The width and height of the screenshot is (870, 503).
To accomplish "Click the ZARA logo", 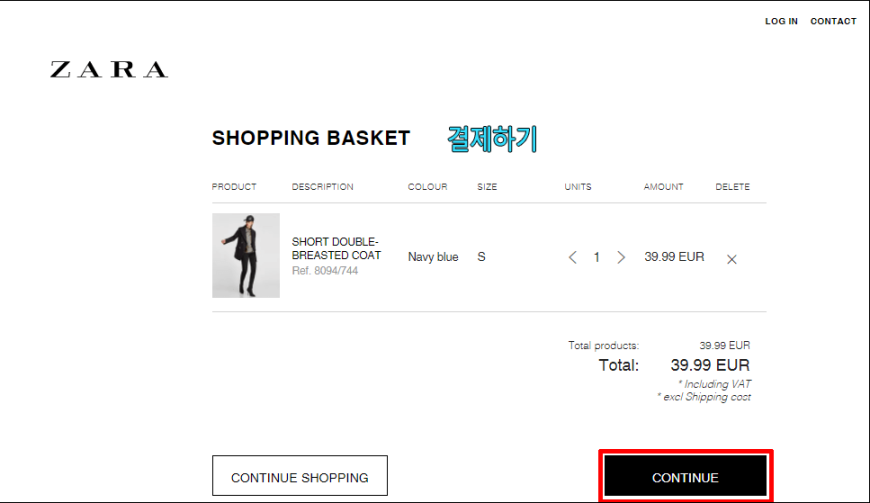I will 109,69.
